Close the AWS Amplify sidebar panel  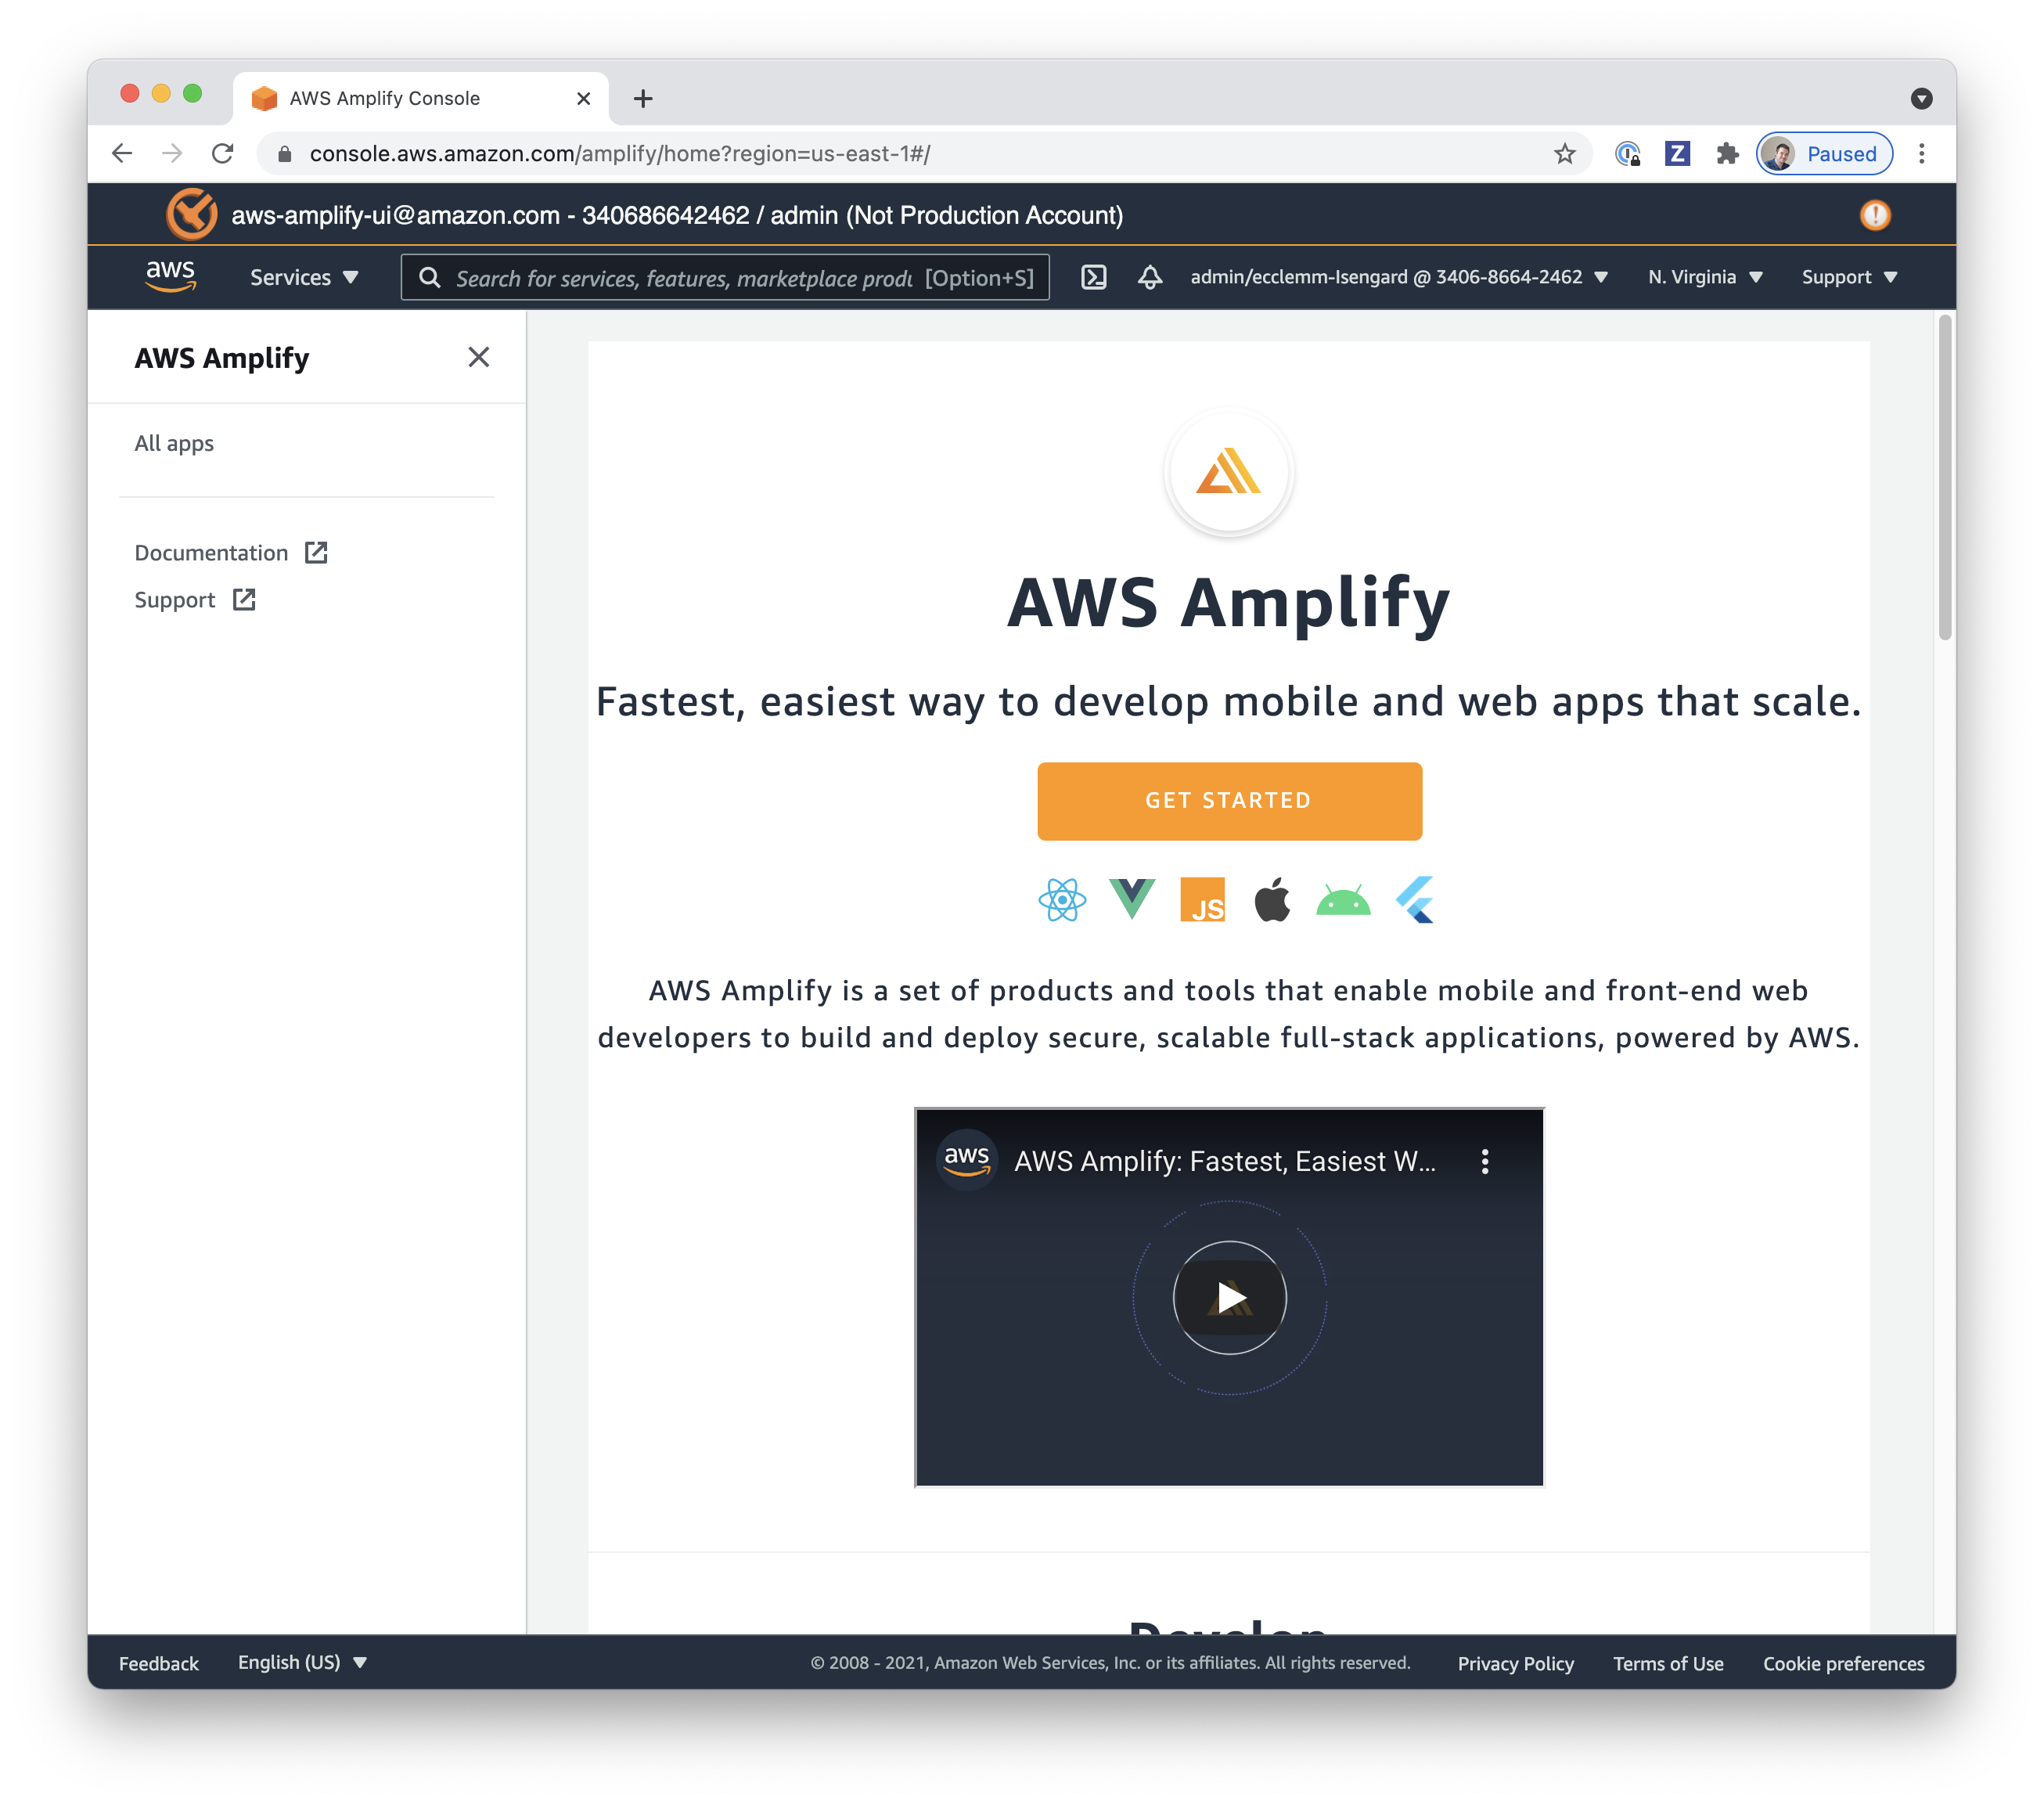(479, 357)
